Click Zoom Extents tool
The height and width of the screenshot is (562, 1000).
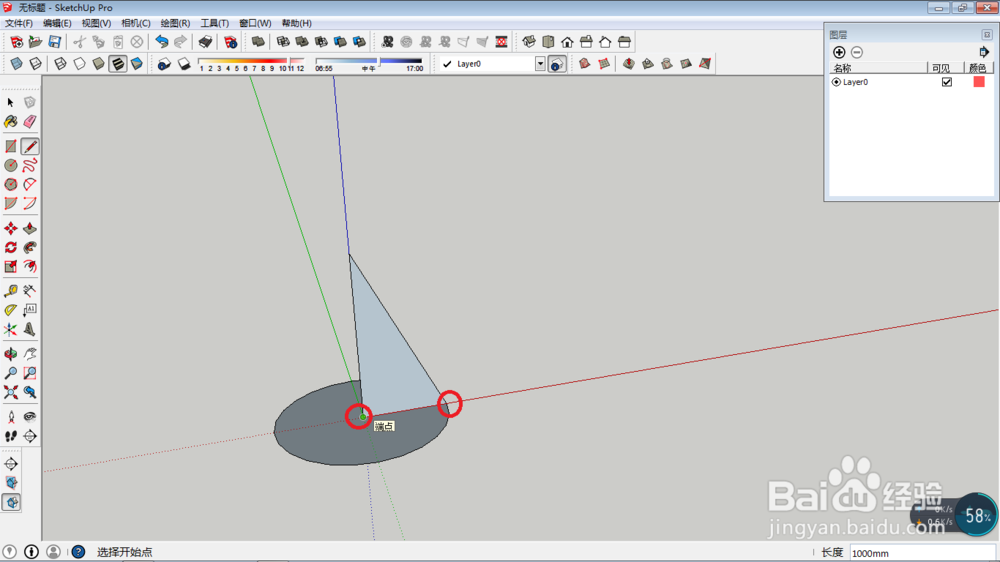(x=10, y=392)
